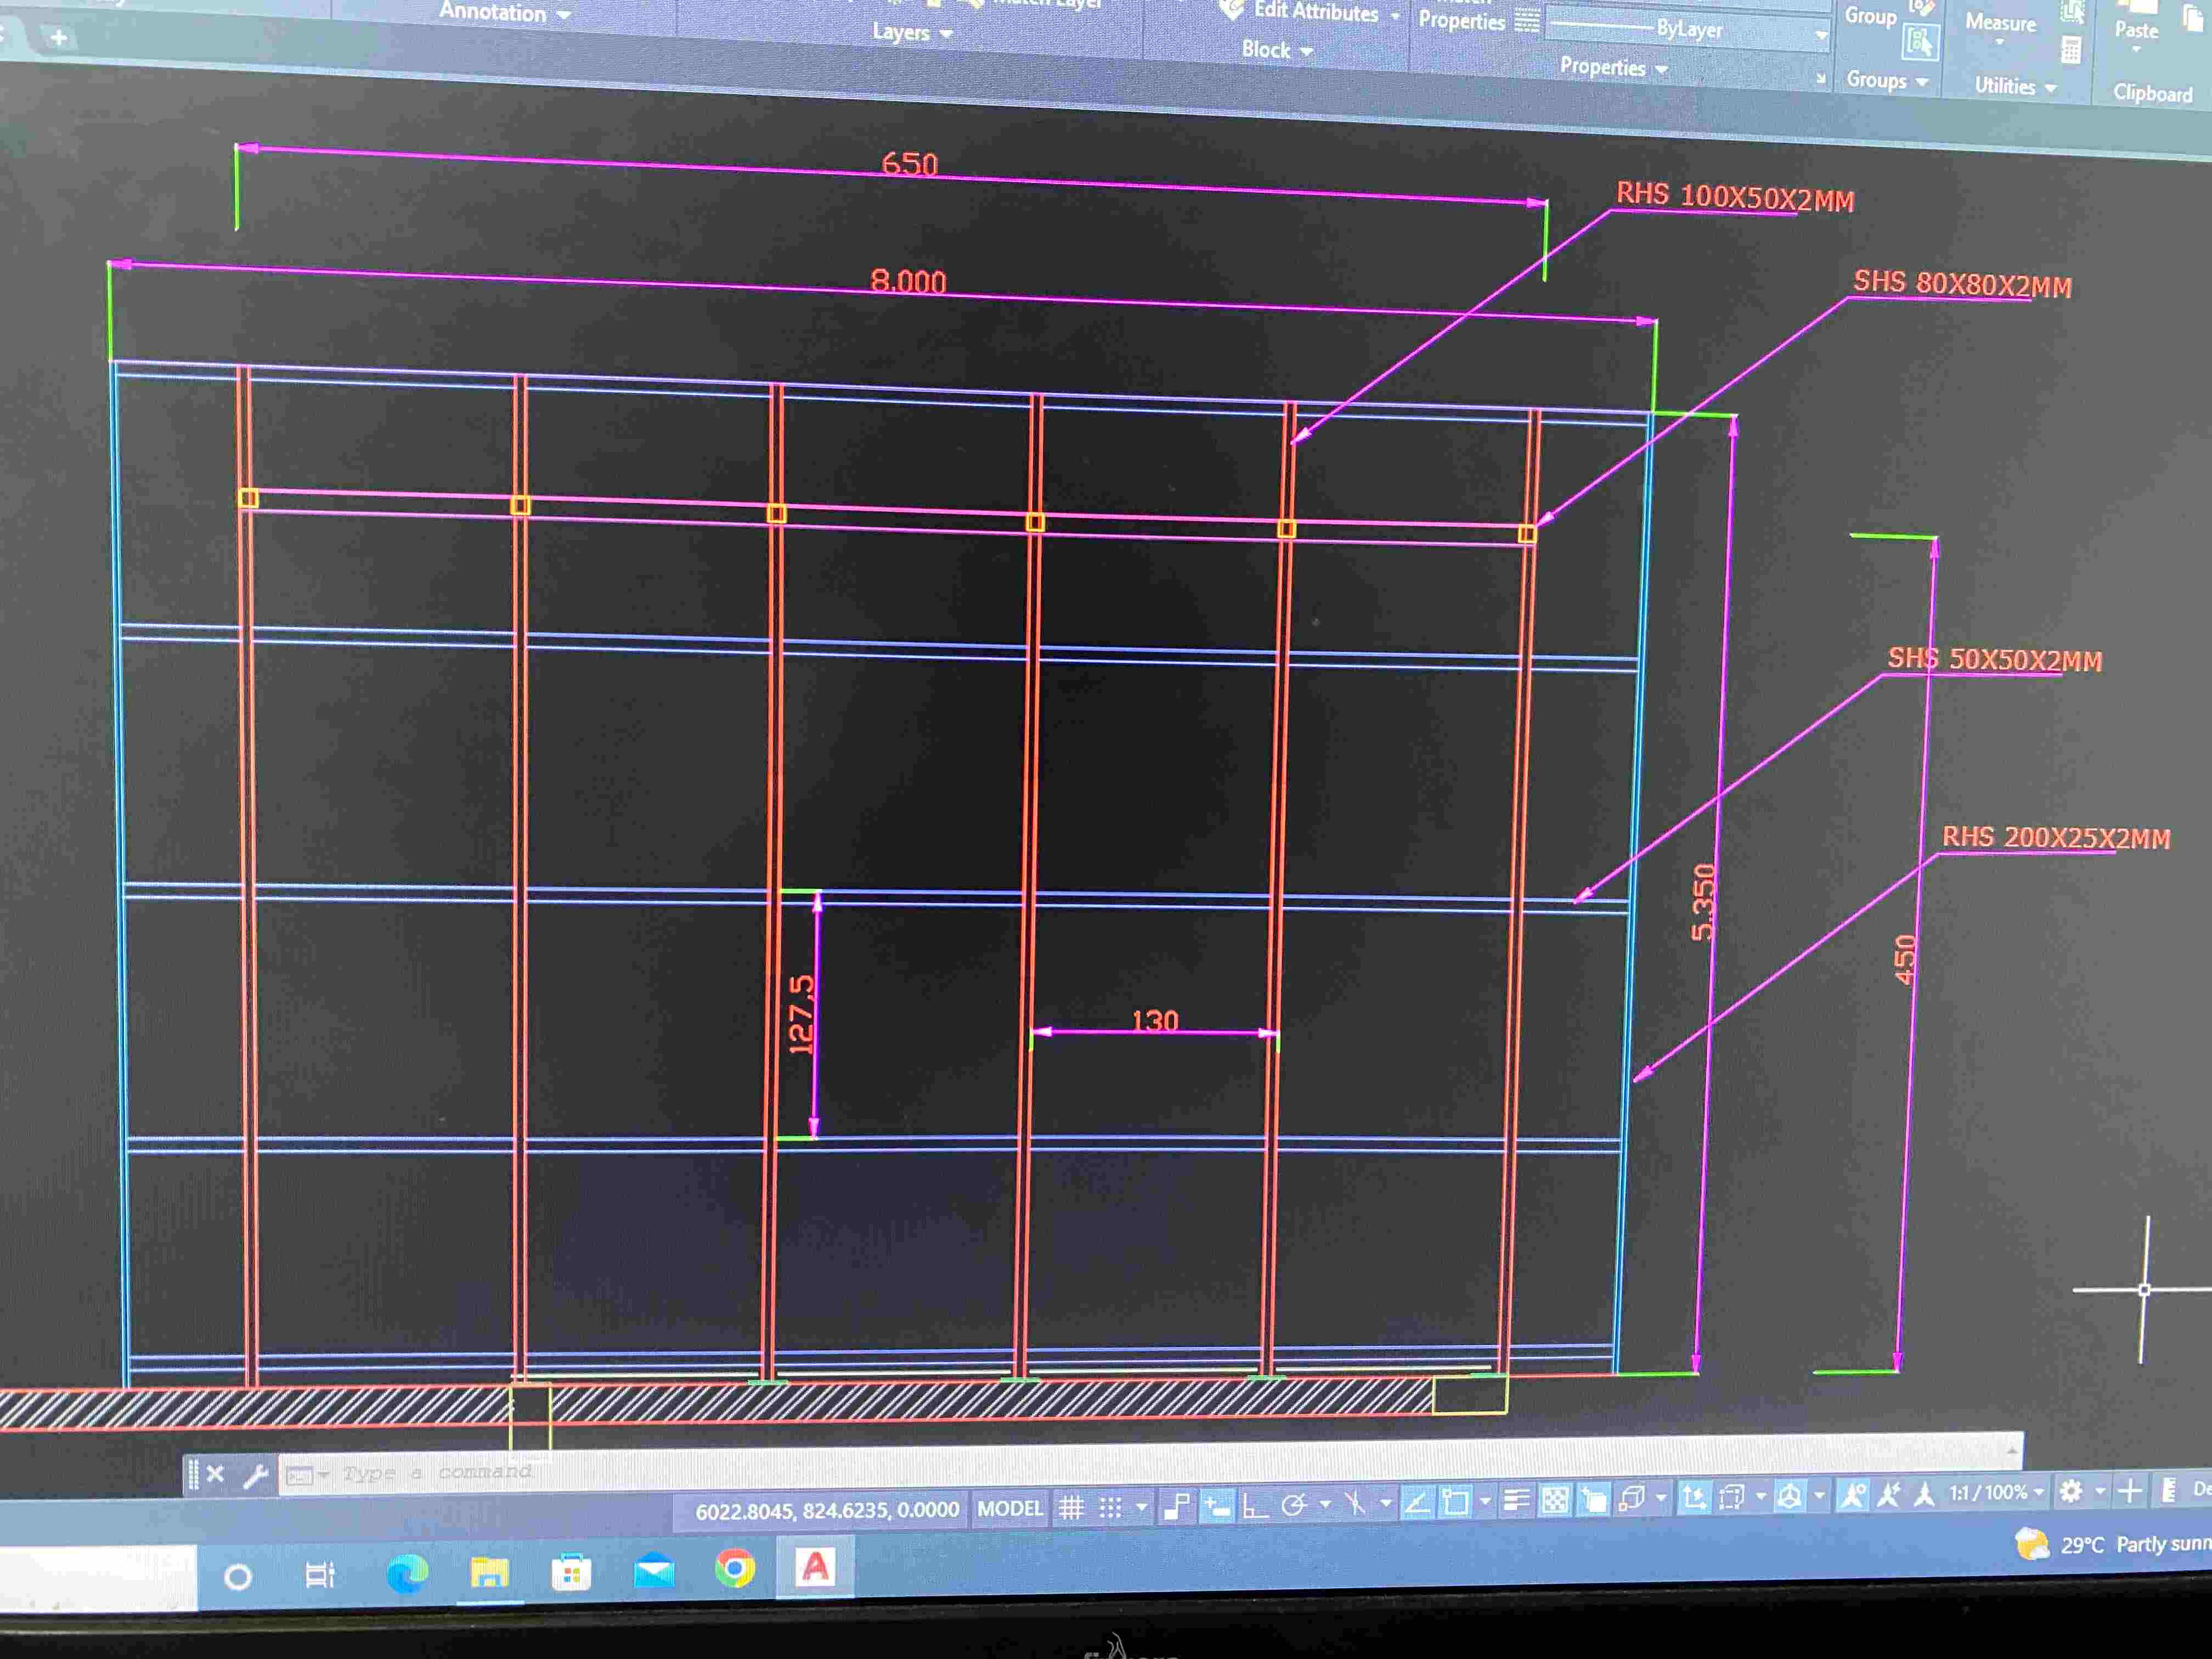
Task: Click the lineweight display icon
Action: click(x=1516, y=1500)
